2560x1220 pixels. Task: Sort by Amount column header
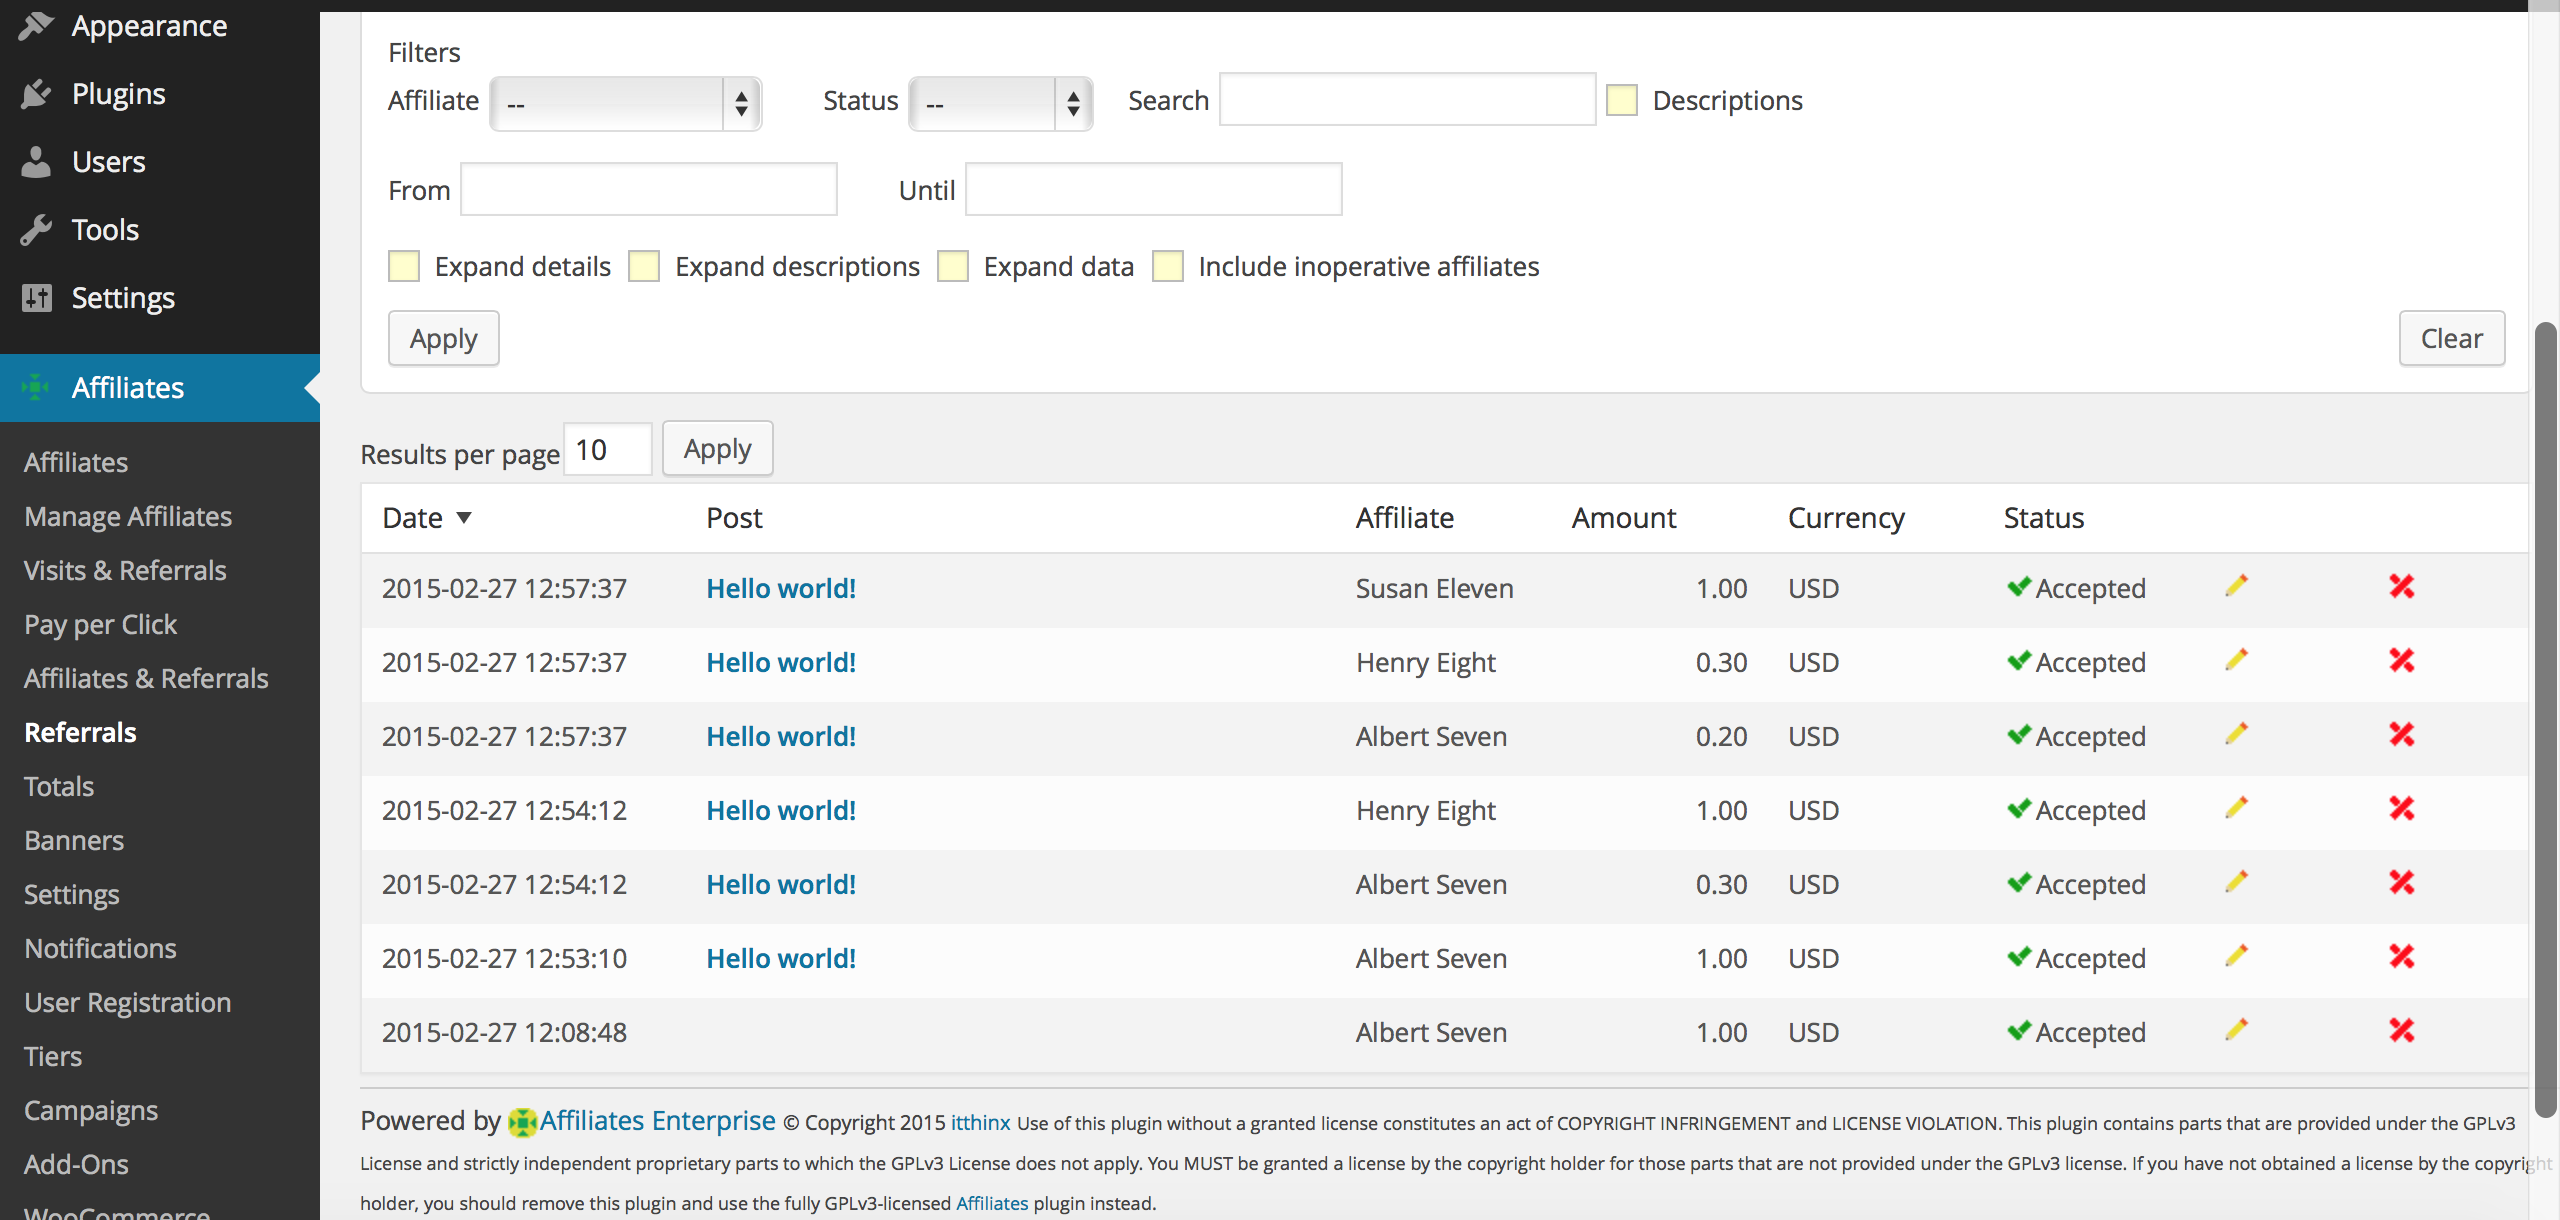click(x=1624, y=517)
